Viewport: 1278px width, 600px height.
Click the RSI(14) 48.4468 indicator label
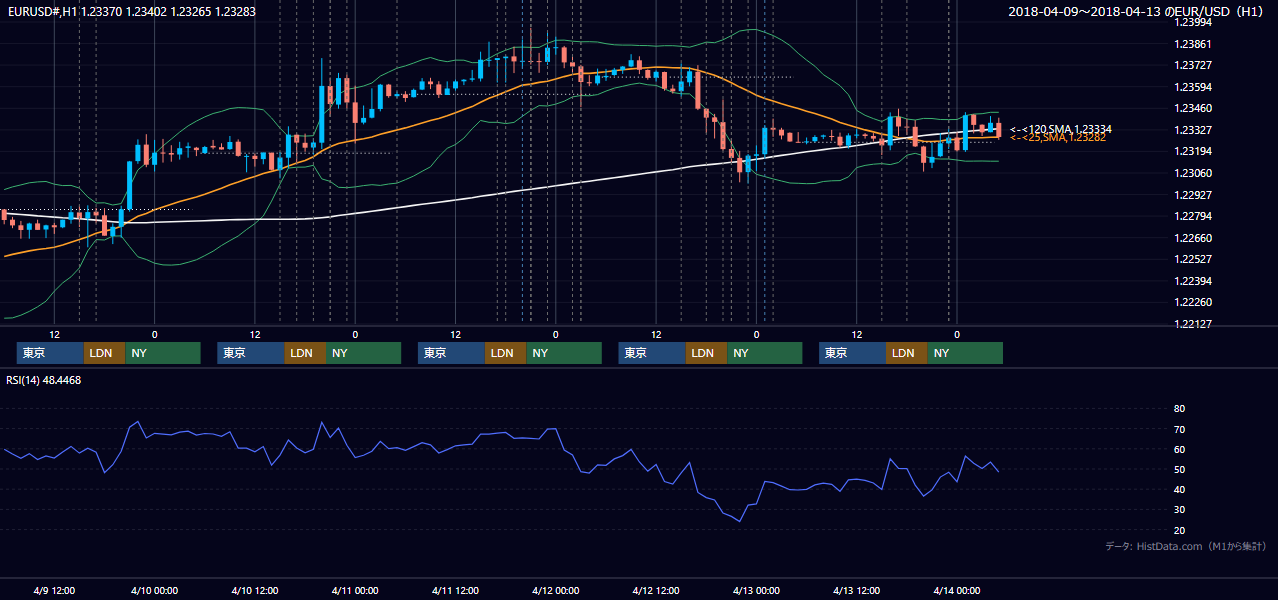pyautogui.click(x=44, y=380)
